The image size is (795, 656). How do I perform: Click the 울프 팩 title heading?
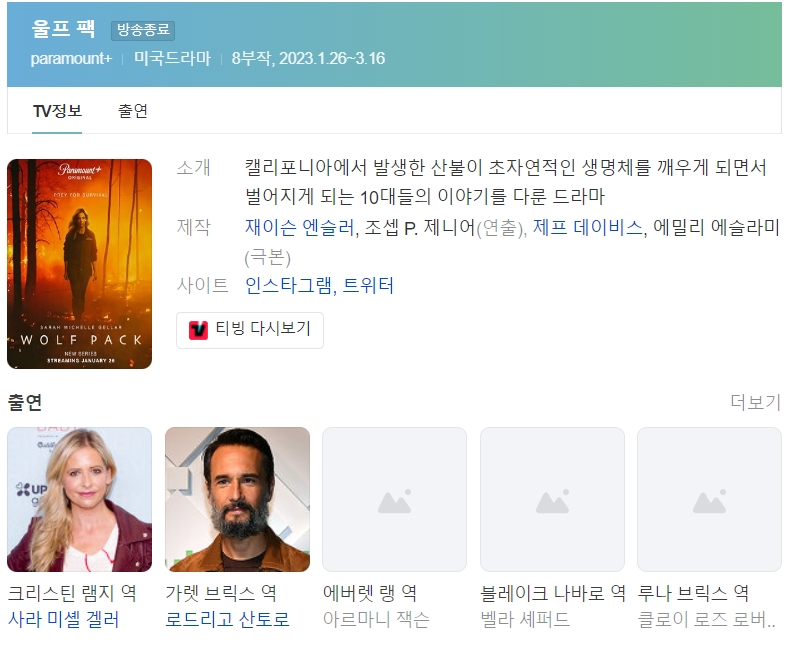coord(63,29)
